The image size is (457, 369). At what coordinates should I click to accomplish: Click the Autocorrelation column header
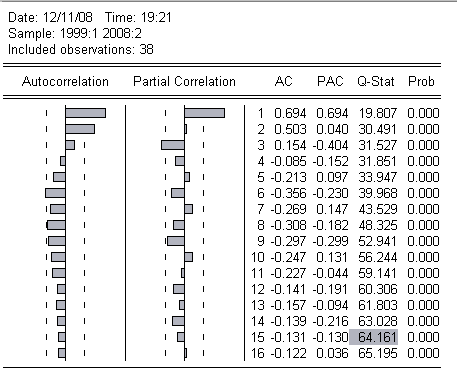65,82
